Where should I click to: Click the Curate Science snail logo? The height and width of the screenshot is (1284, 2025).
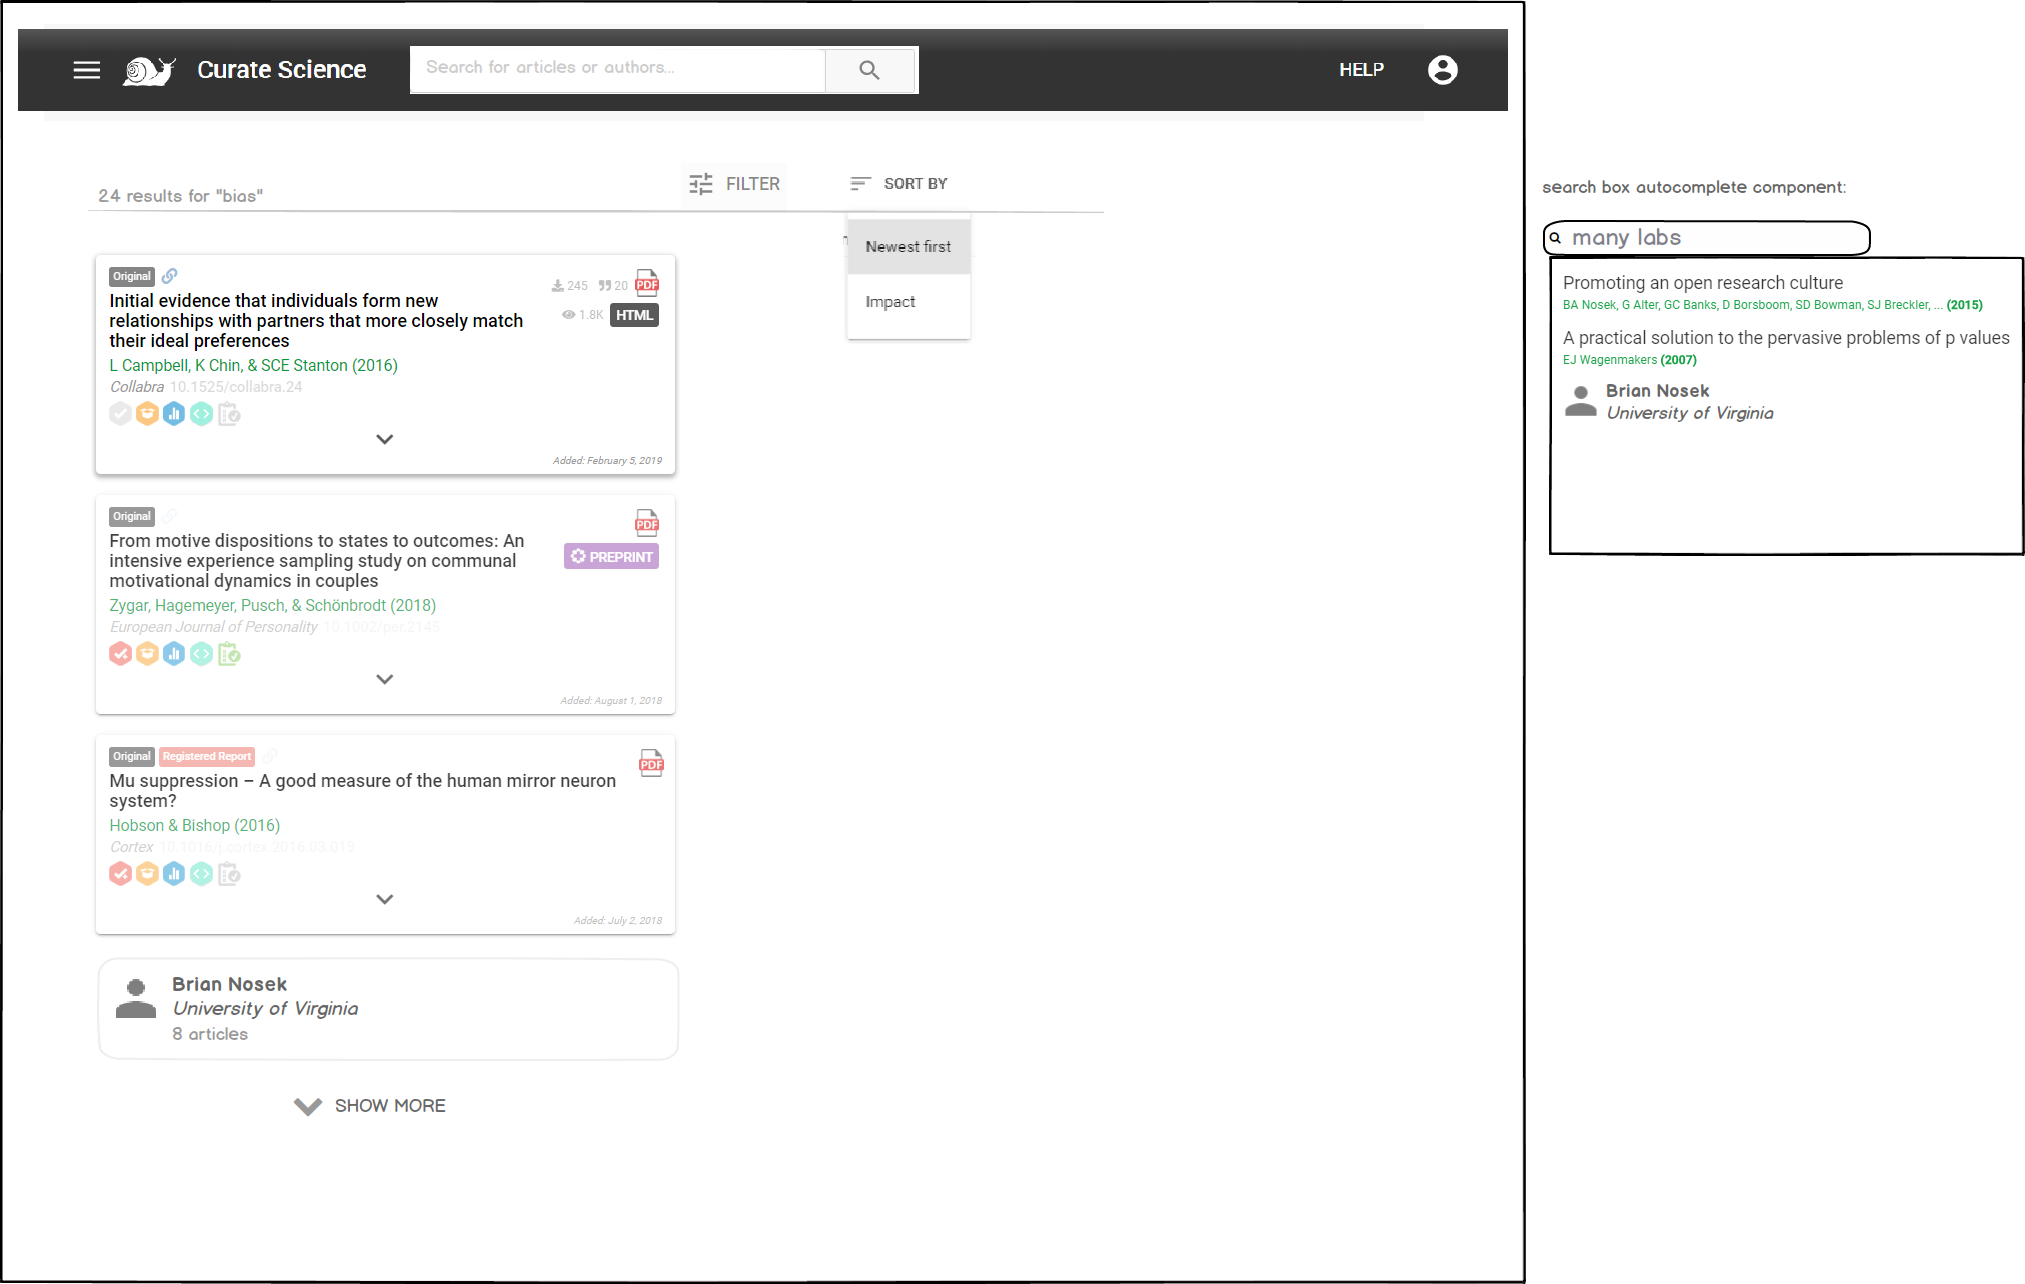pos(149,70)
